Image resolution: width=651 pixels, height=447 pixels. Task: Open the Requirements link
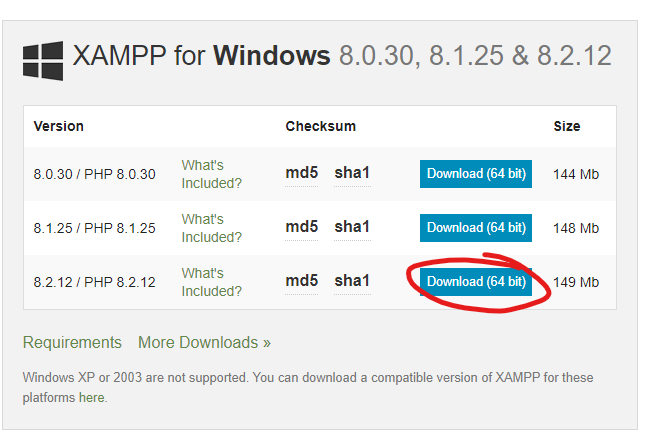coord(72,342)
